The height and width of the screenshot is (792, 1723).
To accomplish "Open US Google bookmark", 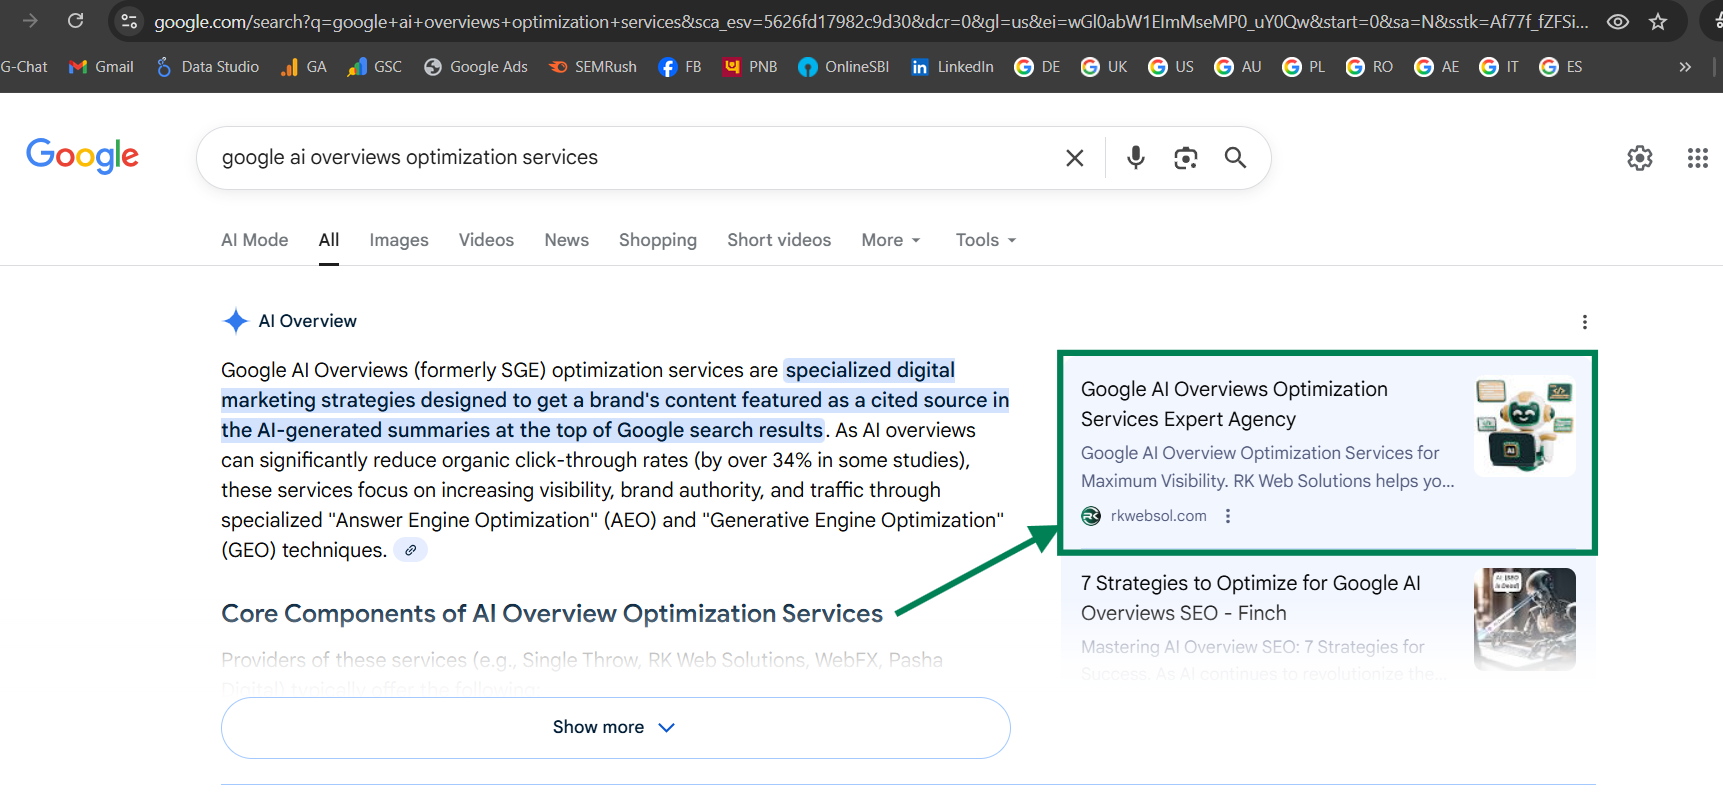I will (1171, 67).
